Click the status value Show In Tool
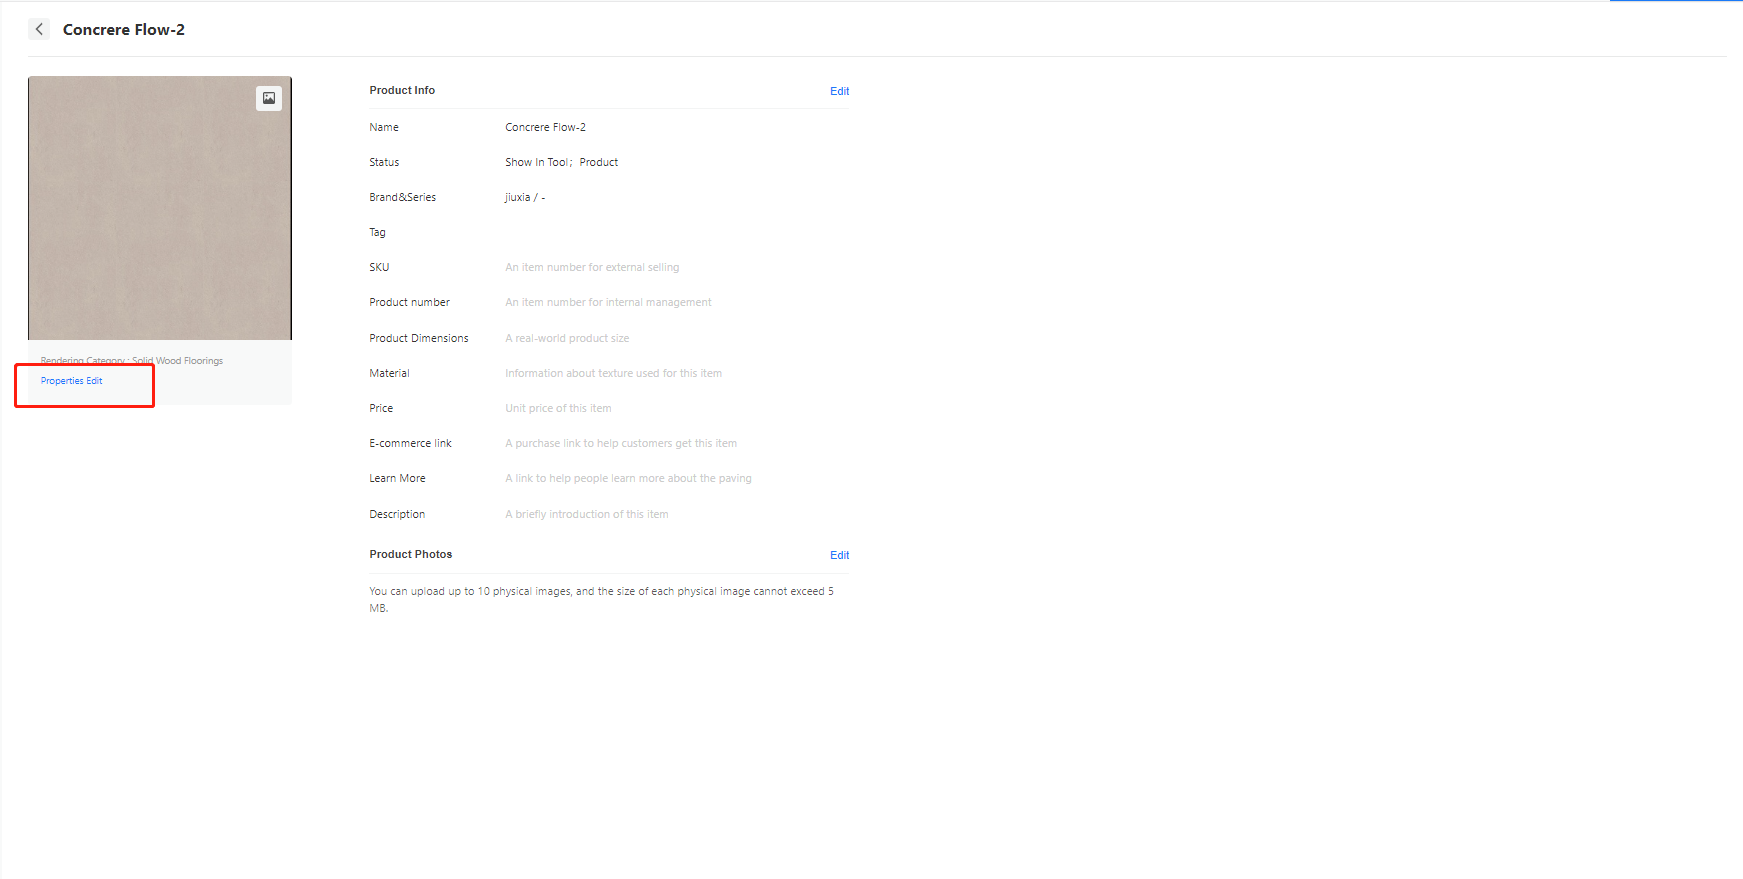This screenshot has width=1743, height=879. tap(537, 162)
